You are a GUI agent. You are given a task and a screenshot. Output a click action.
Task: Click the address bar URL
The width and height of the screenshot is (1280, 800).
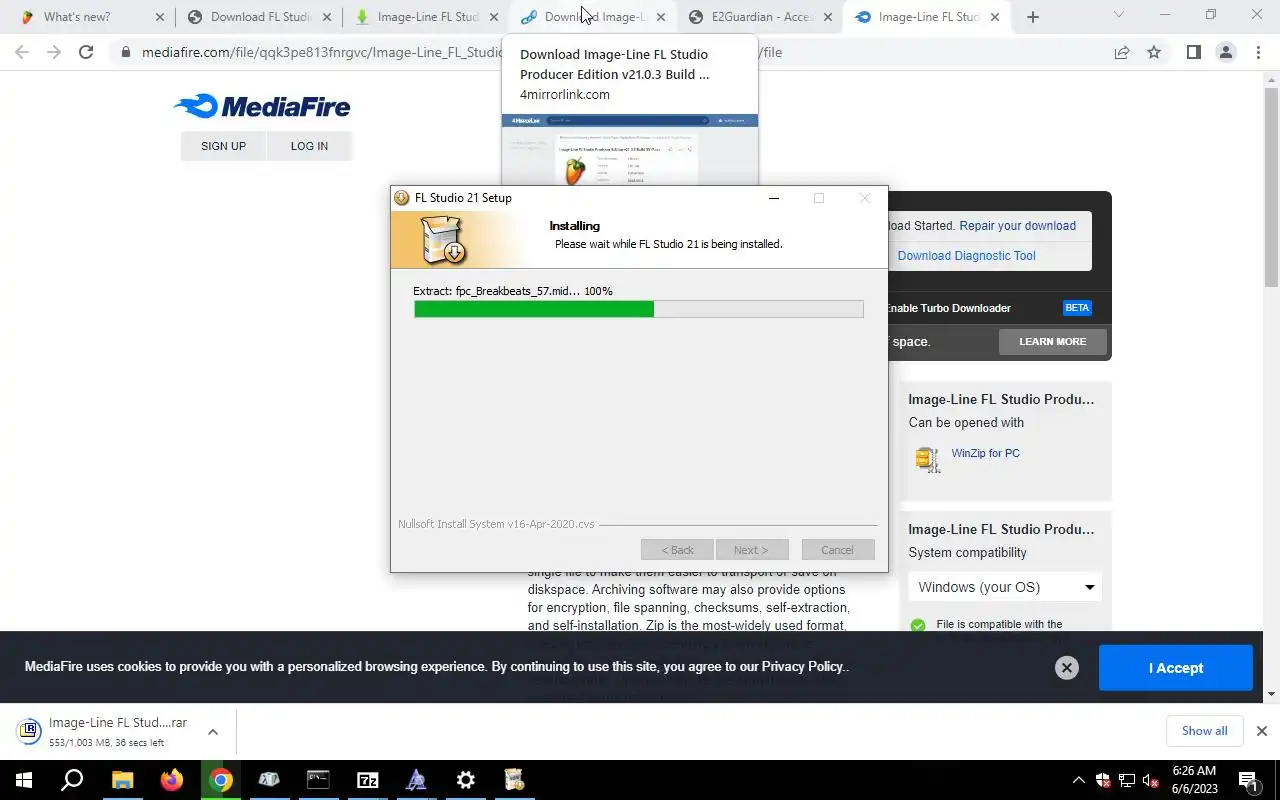pos(462,52)
